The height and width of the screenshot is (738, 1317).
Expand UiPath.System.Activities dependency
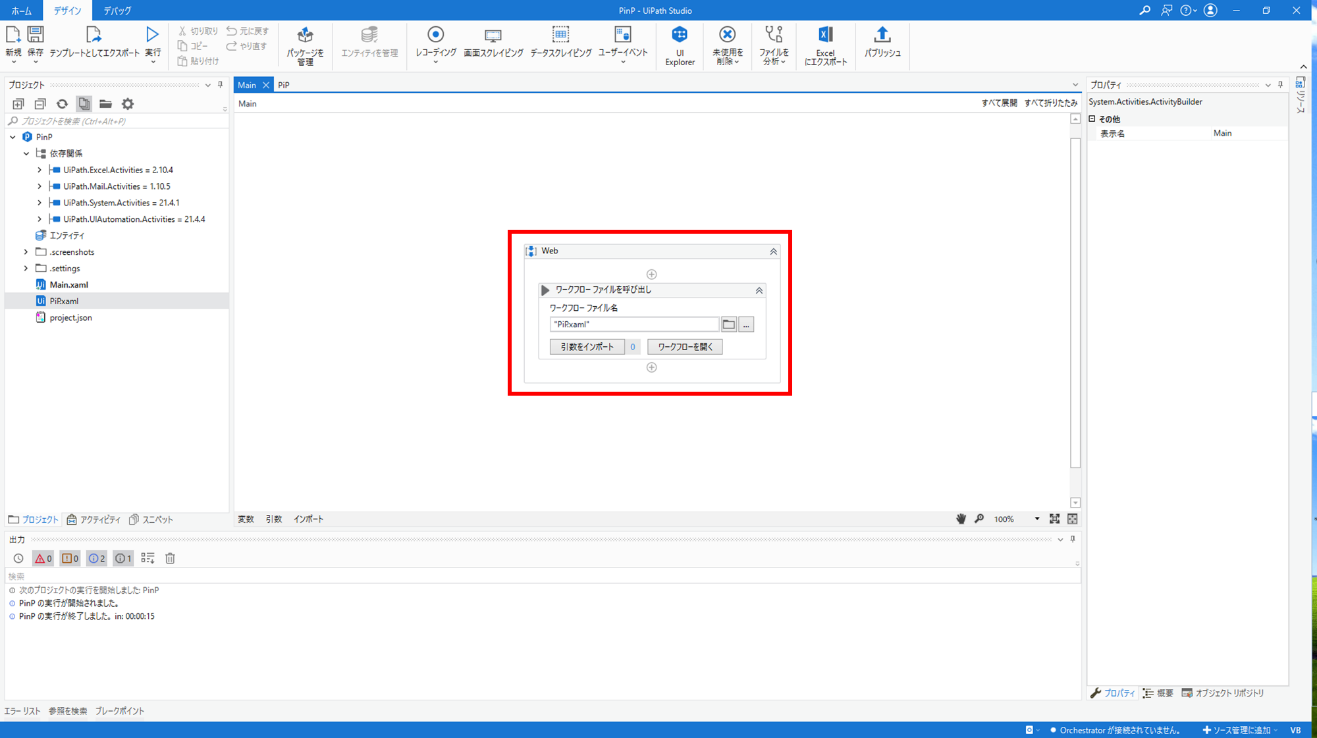[x=40, y=203]
